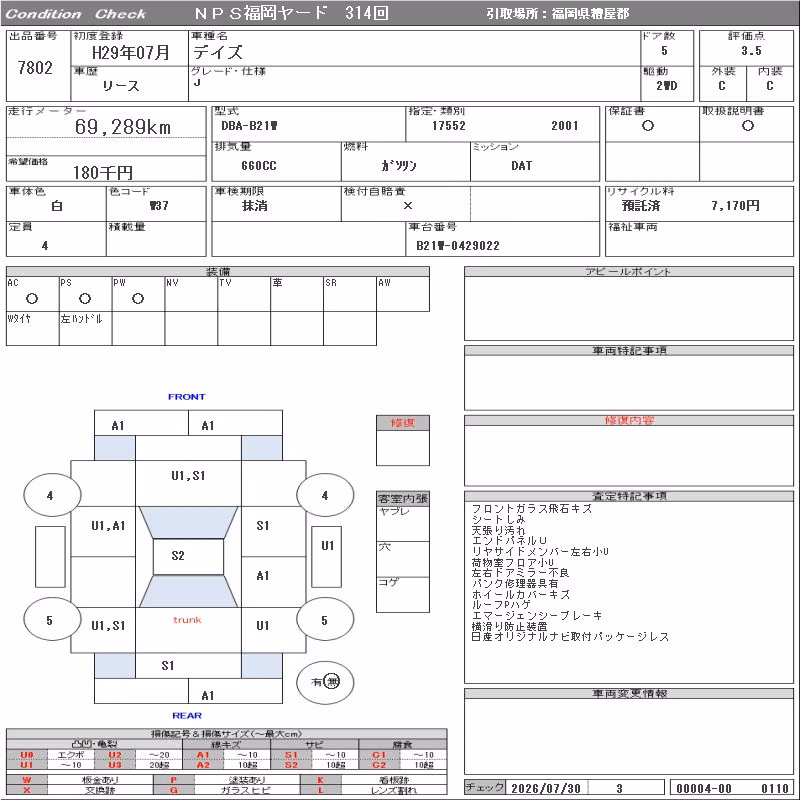The image size is (800, 800).
Task: Click the 修復 header box
Action: point(403,423)
